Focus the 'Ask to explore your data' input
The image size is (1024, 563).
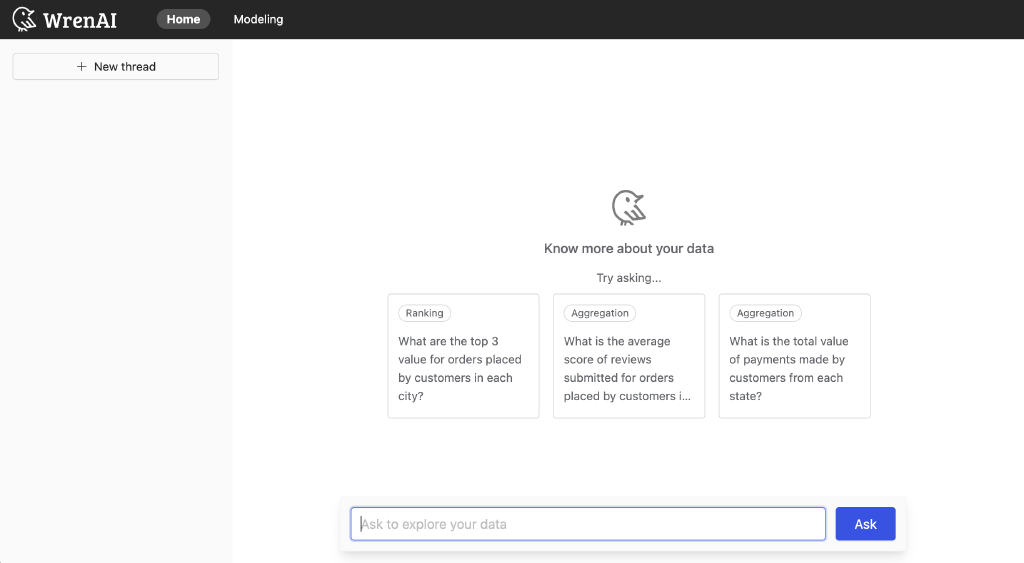588,524
